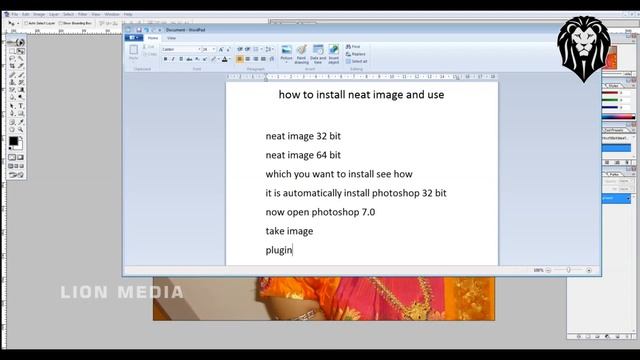Image resolution: width=640 pixels, height=360 pixels.
Task: Open the WordPad font family dropdown
Action: (199, 49)
